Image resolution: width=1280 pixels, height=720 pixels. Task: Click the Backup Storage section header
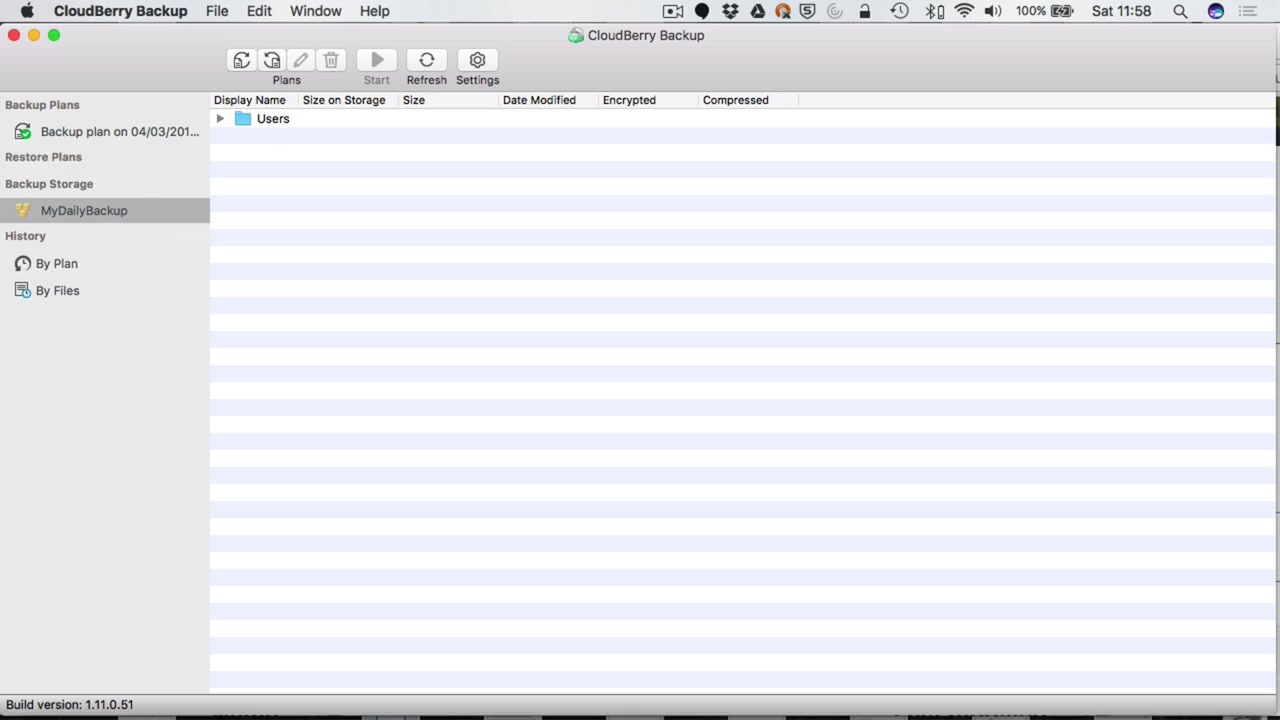[x=49, y=184]
